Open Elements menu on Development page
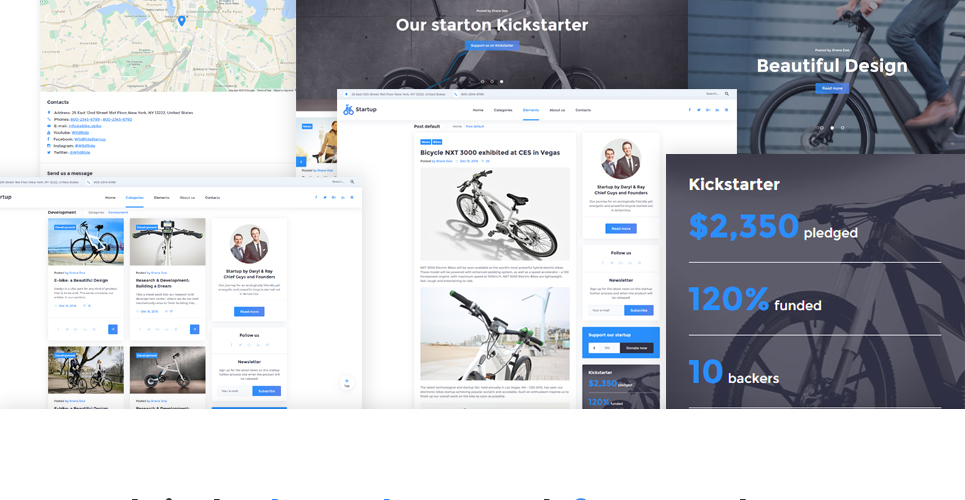965x500 pixels. 161,198
